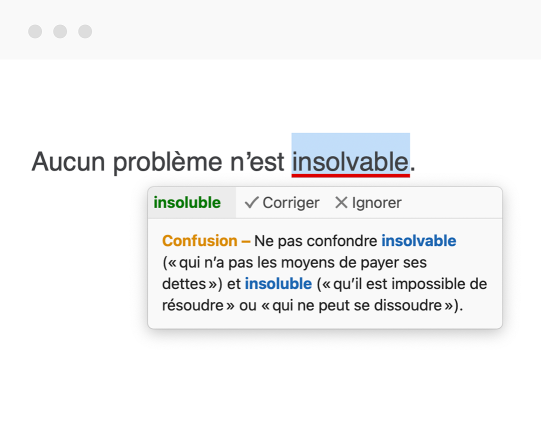Image resolution: width=541 pixels, height=433 pixels.
Task: Click the red underline beneath insolvable
Action: click(351, 176)
